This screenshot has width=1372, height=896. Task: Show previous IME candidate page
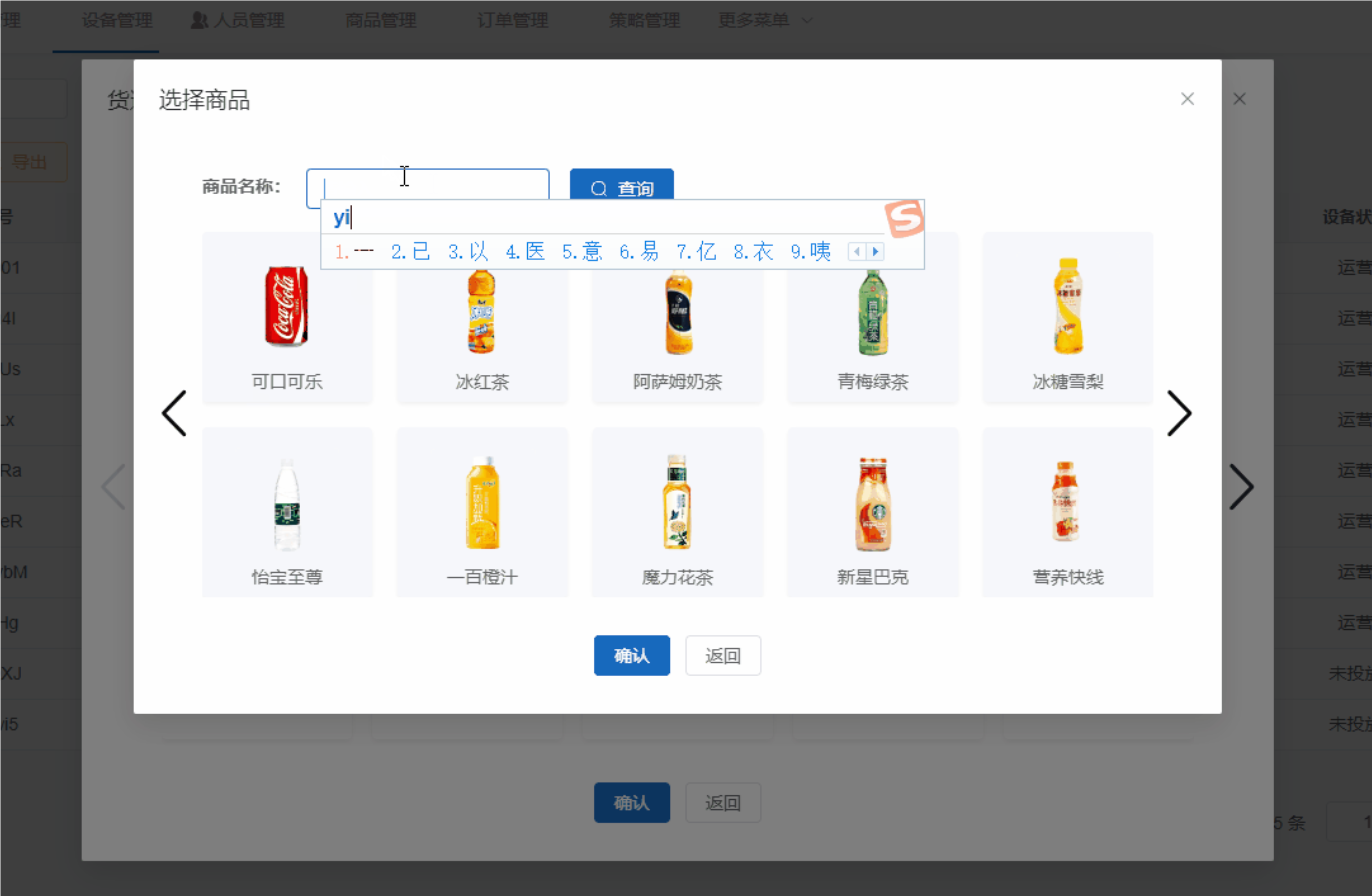point(857,252)
